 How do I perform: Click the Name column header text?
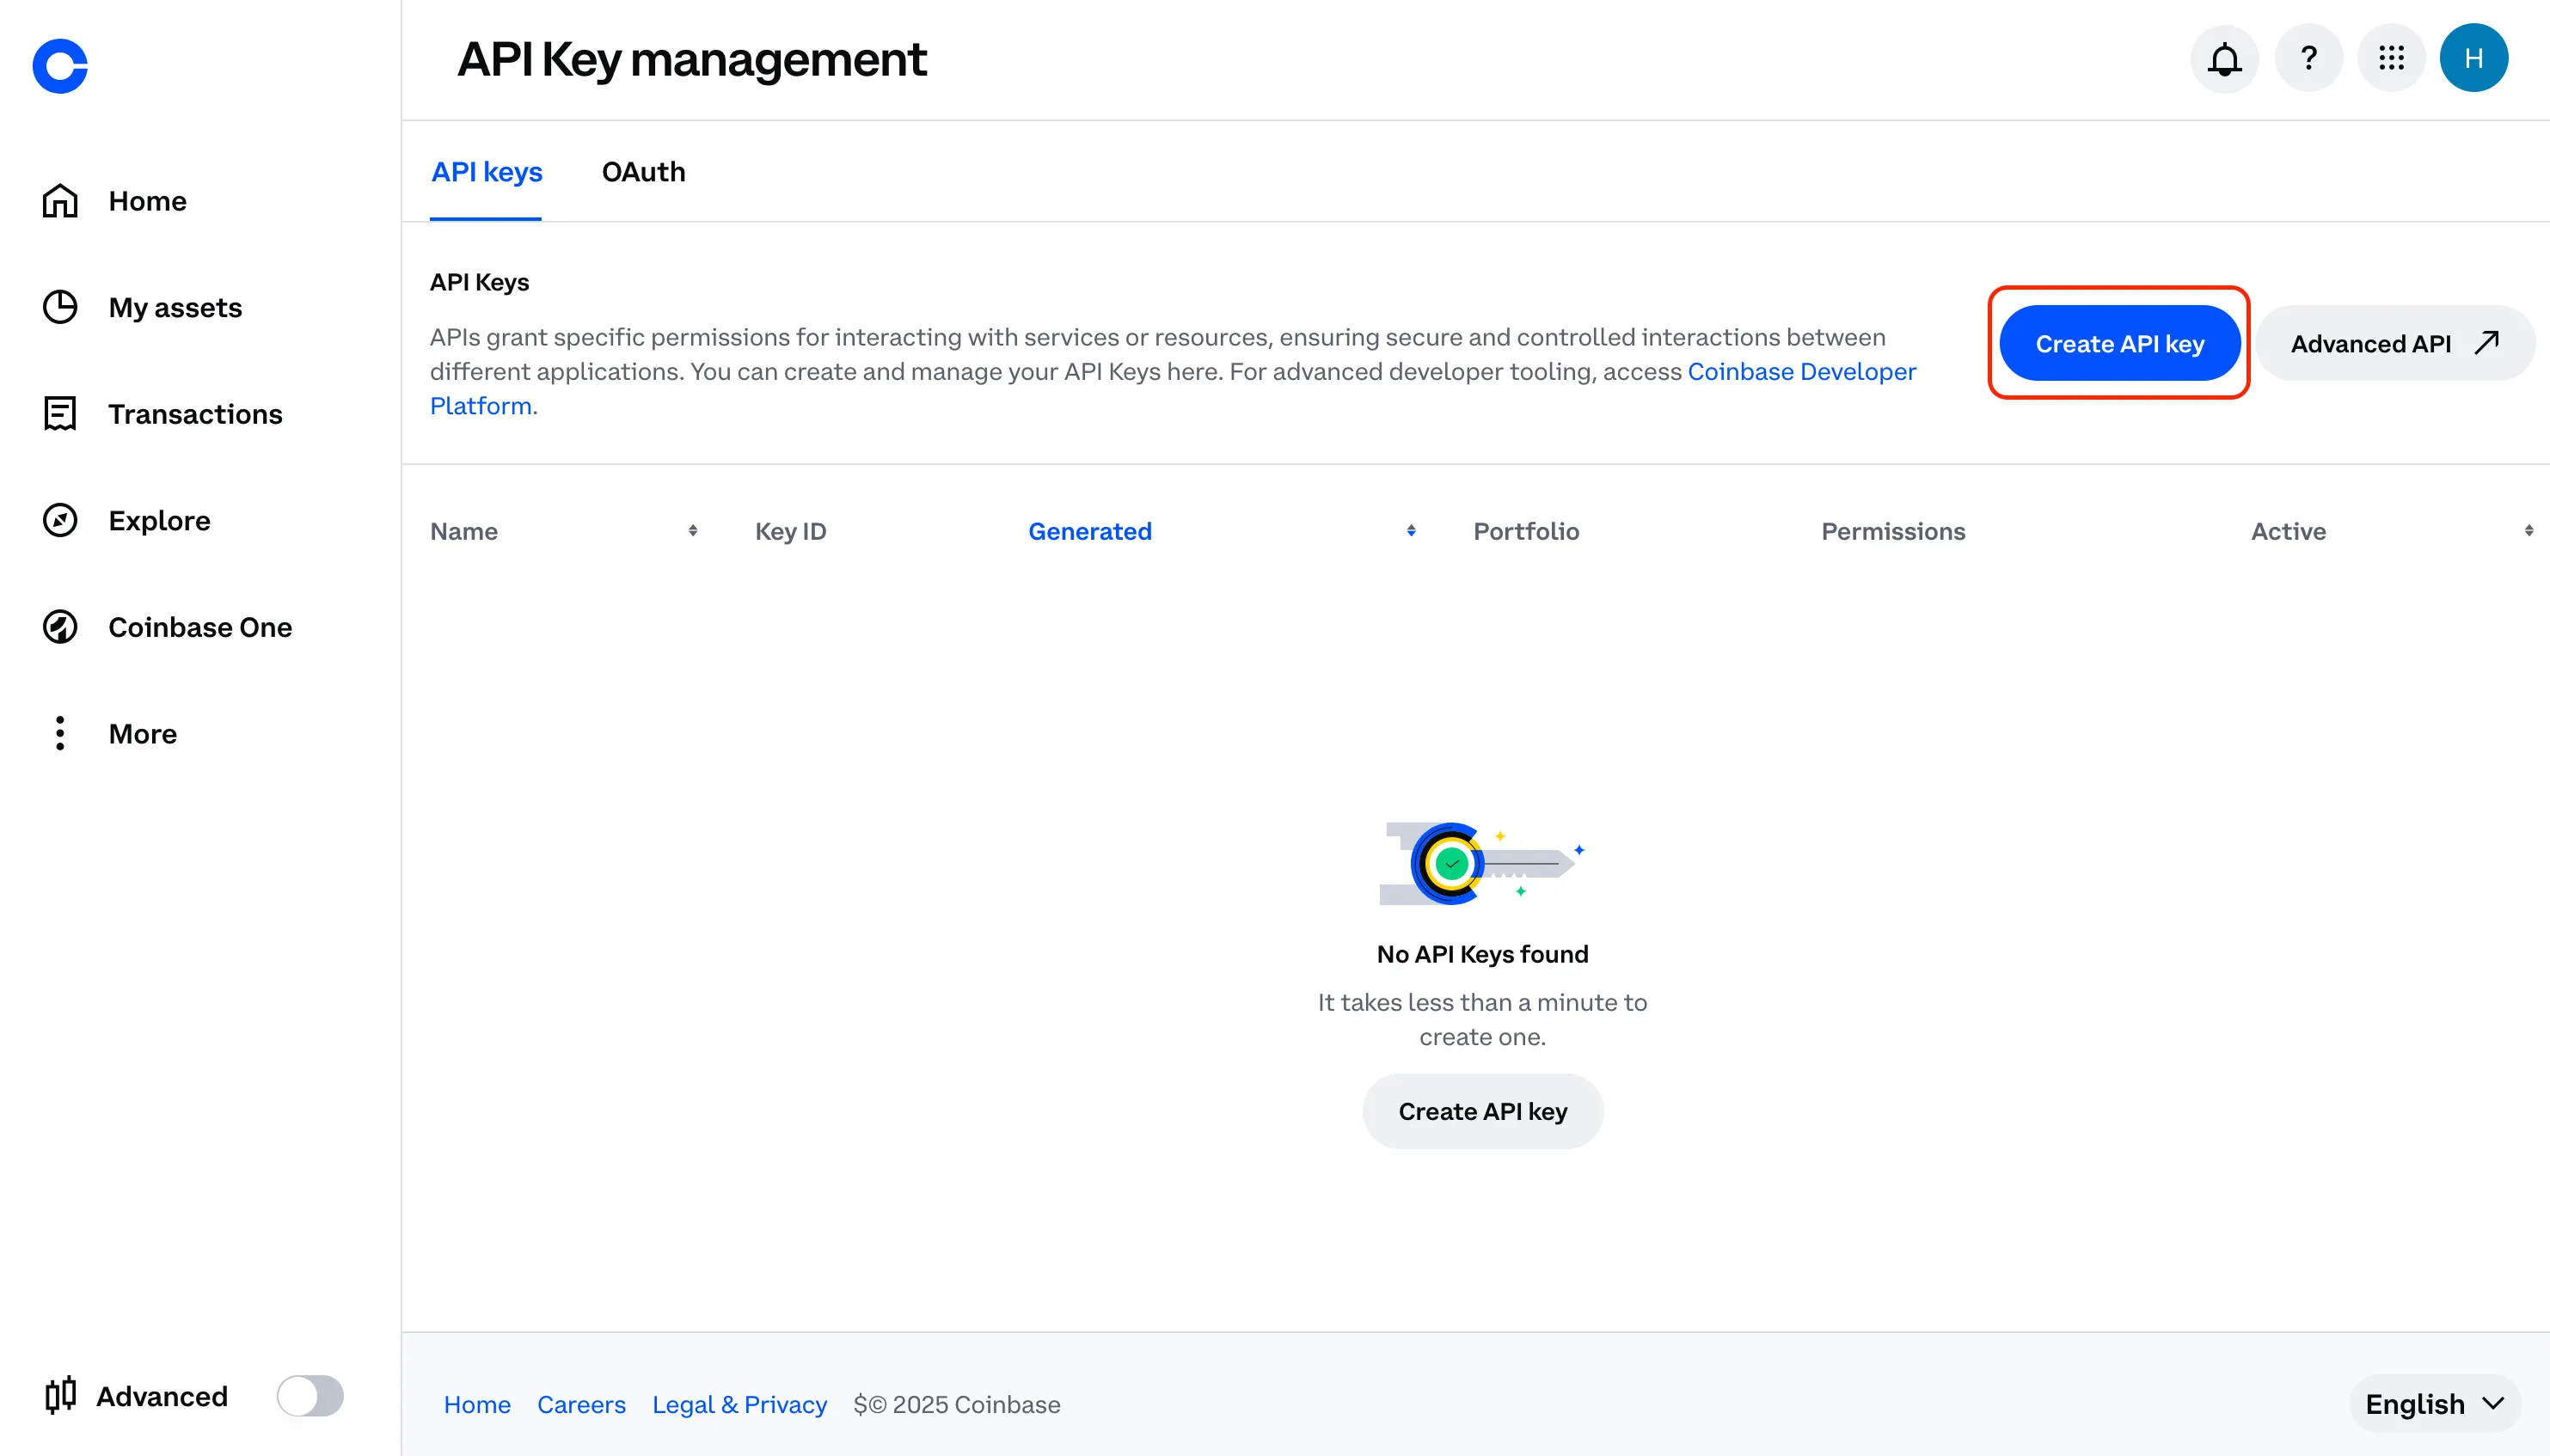tap(463, 531)
